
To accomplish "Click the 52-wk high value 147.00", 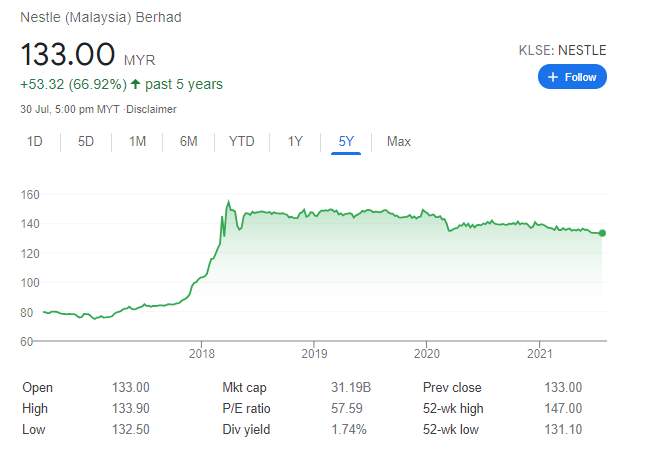I will 563,409.
